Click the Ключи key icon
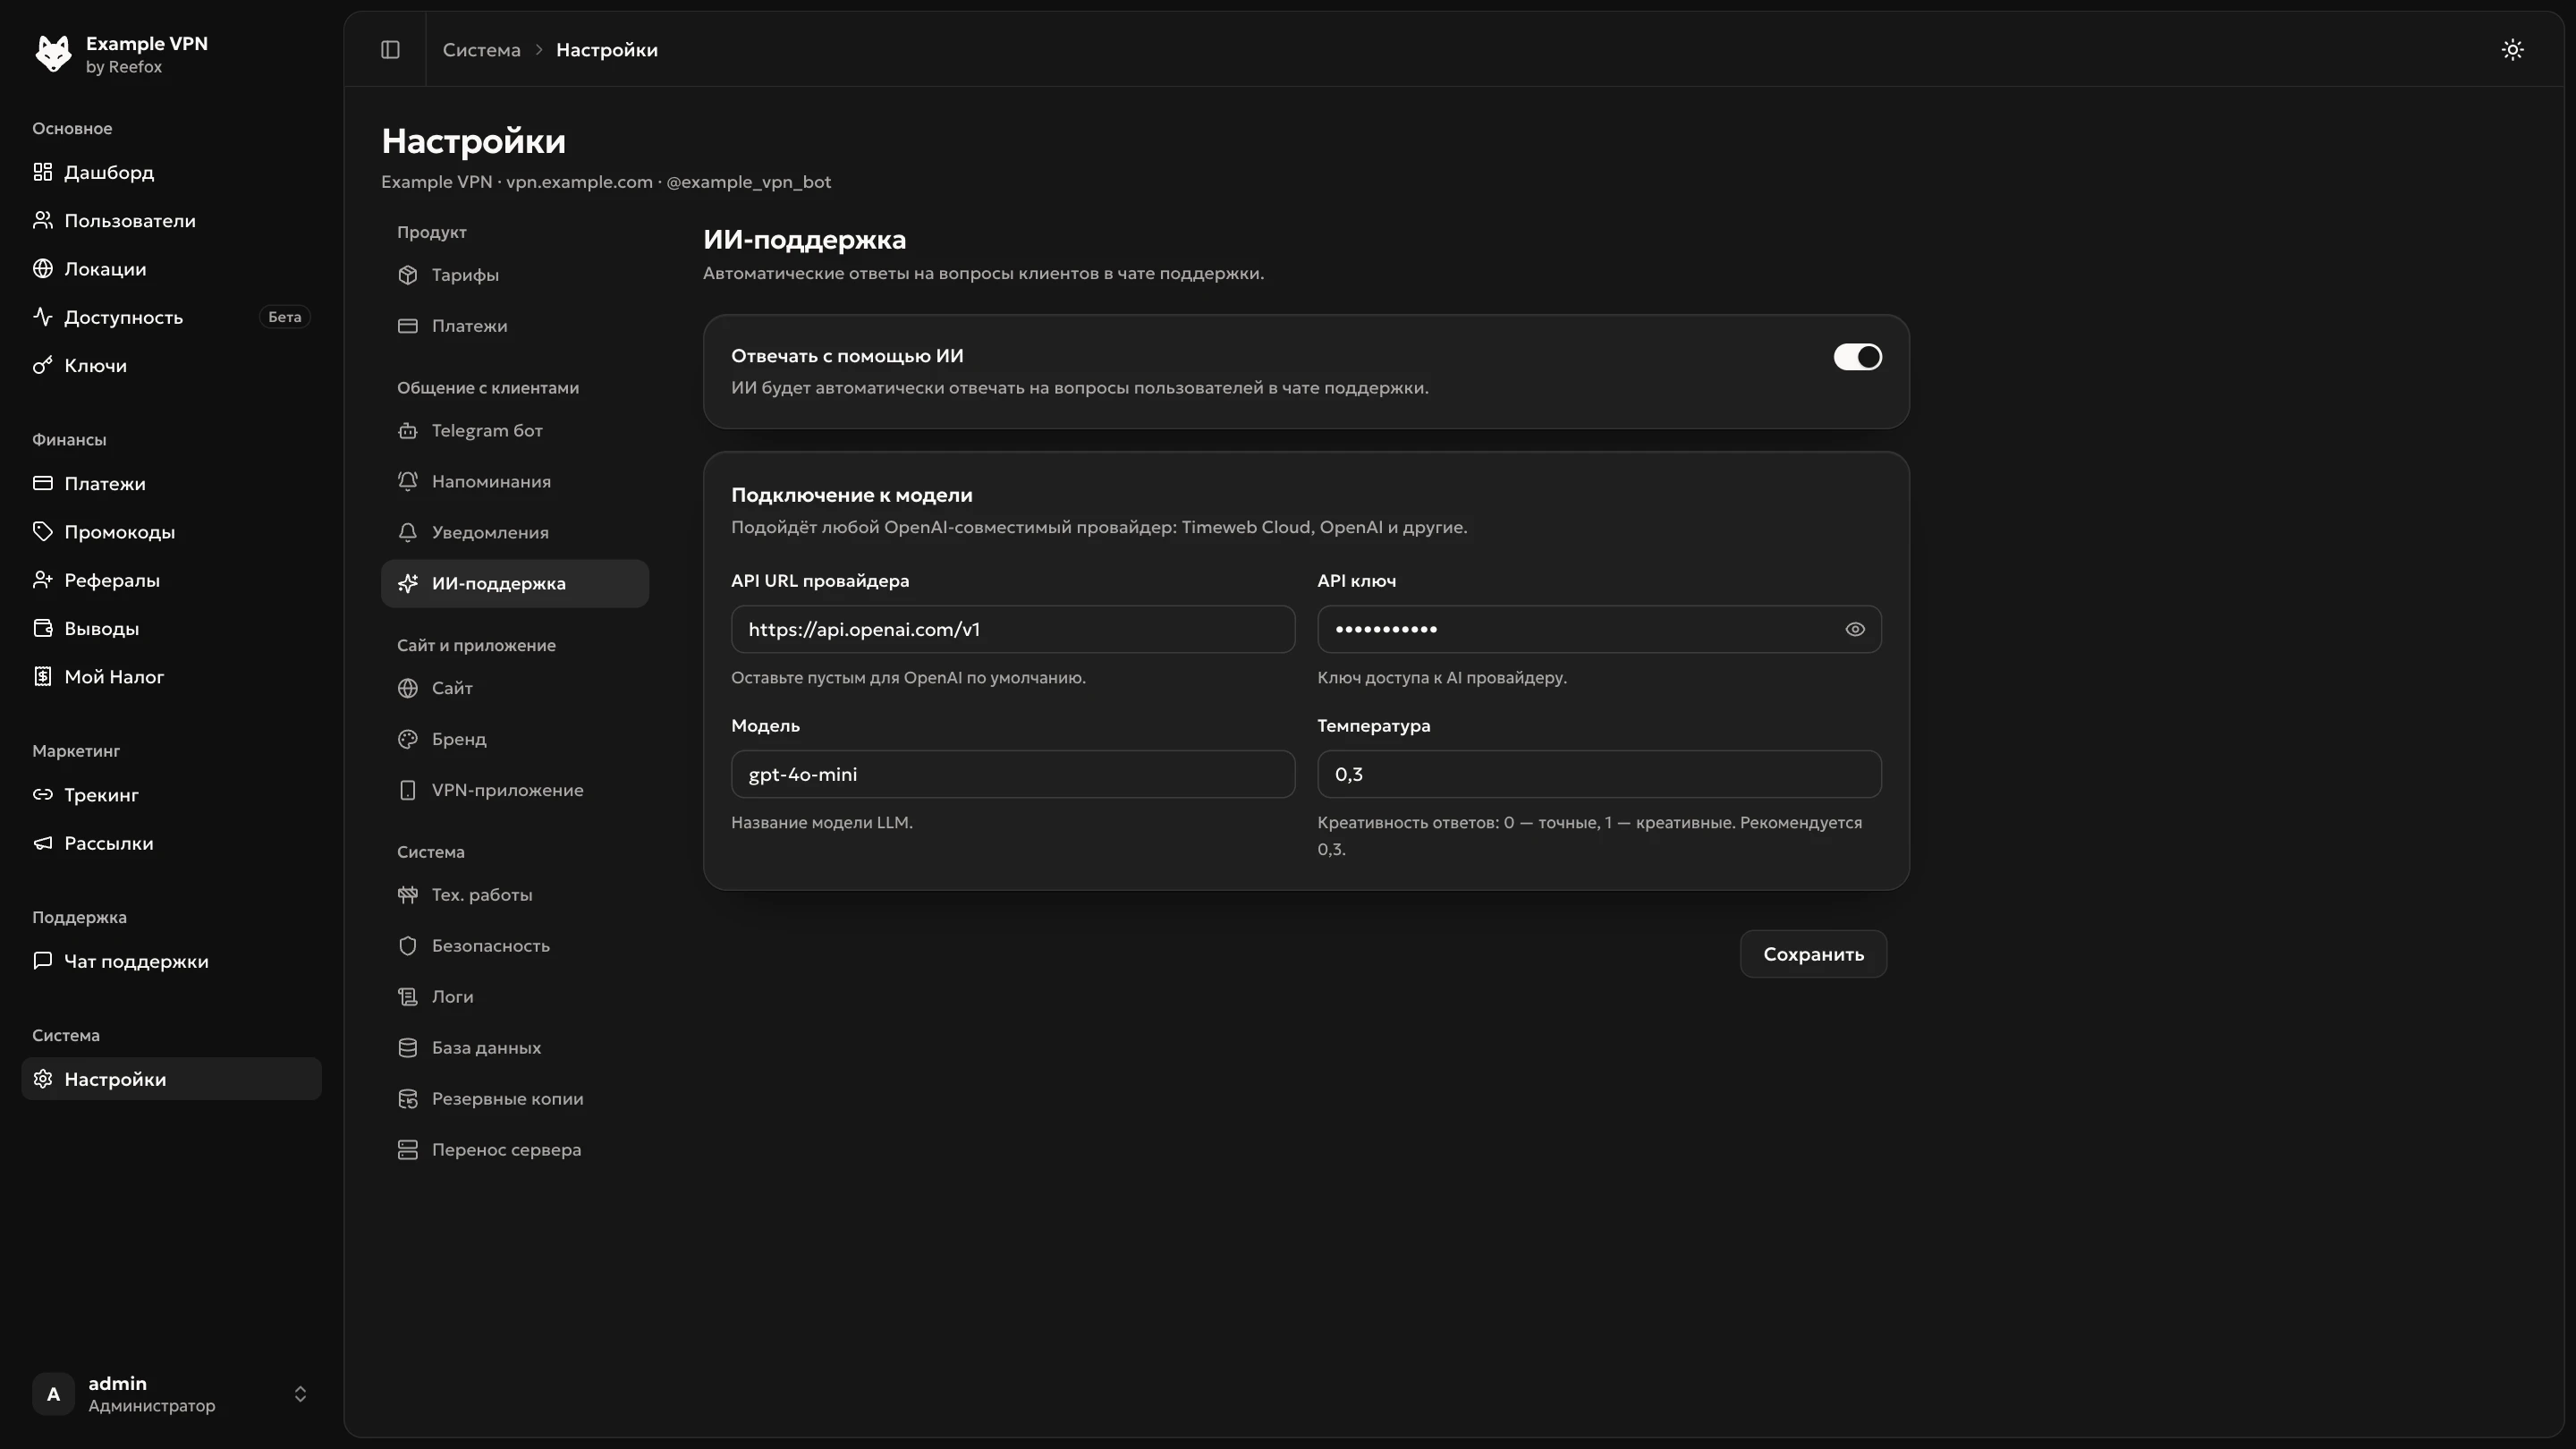This screenshot has width=2576, height=1449. [x=42, y=365]
